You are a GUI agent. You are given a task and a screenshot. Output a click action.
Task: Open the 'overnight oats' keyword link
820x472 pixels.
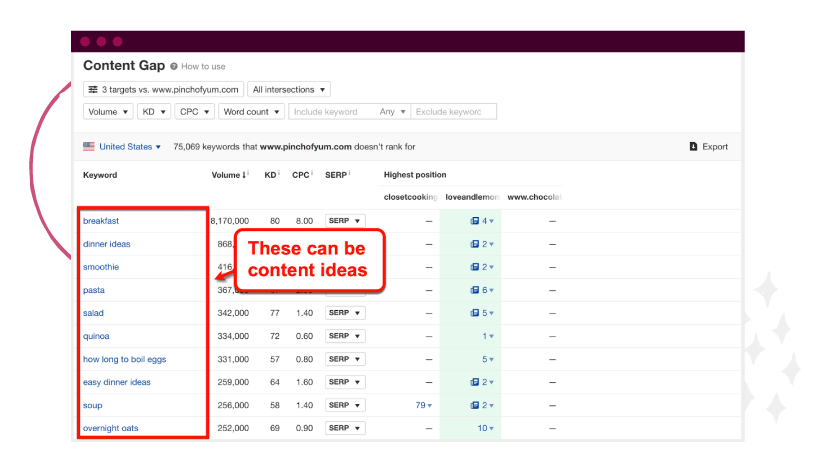pyautogui.click(x=111, y=428)
